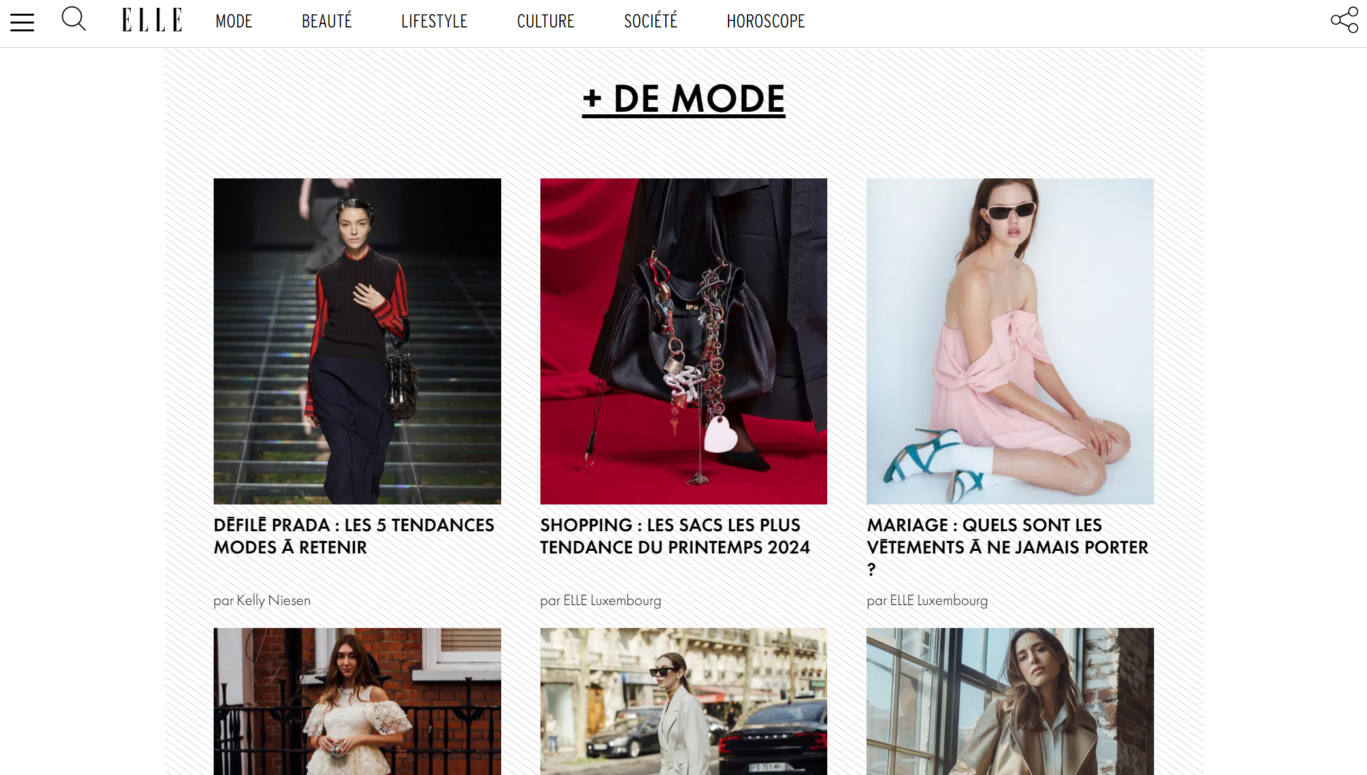Viewport: 1367px width, 775px height.
Task: Open pink dress model thumbnail
Action: tap(1010, 341)
